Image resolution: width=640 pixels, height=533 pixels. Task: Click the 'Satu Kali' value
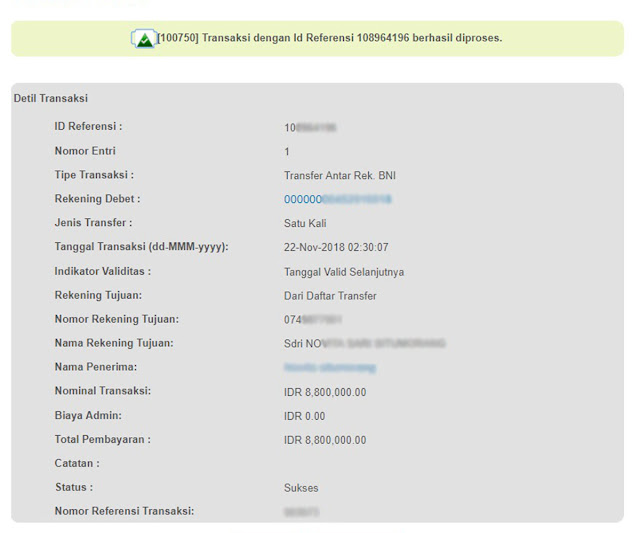[x=305, y=223]
